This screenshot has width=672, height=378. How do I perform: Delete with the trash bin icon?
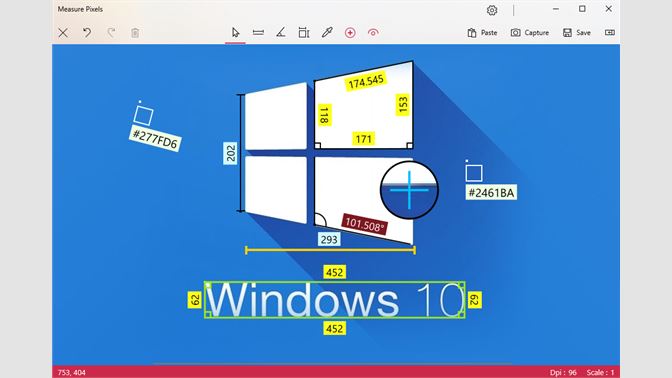tap(135, 33)
